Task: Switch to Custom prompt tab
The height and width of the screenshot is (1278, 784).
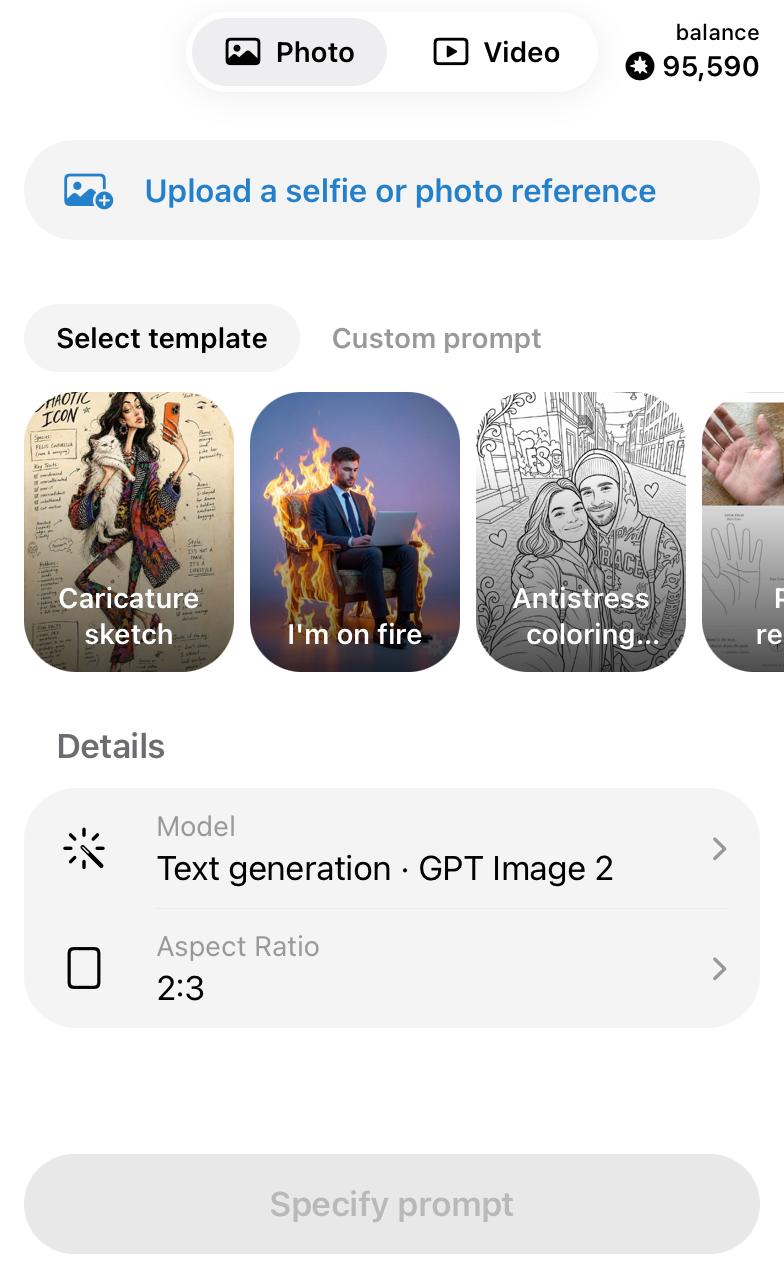Action: [x=436, y=338]
